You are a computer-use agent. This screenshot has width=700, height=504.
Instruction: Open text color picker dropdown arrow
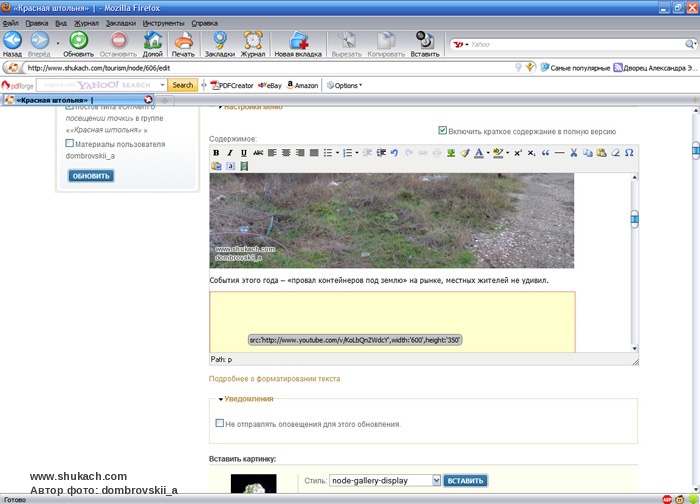[488, 153]
